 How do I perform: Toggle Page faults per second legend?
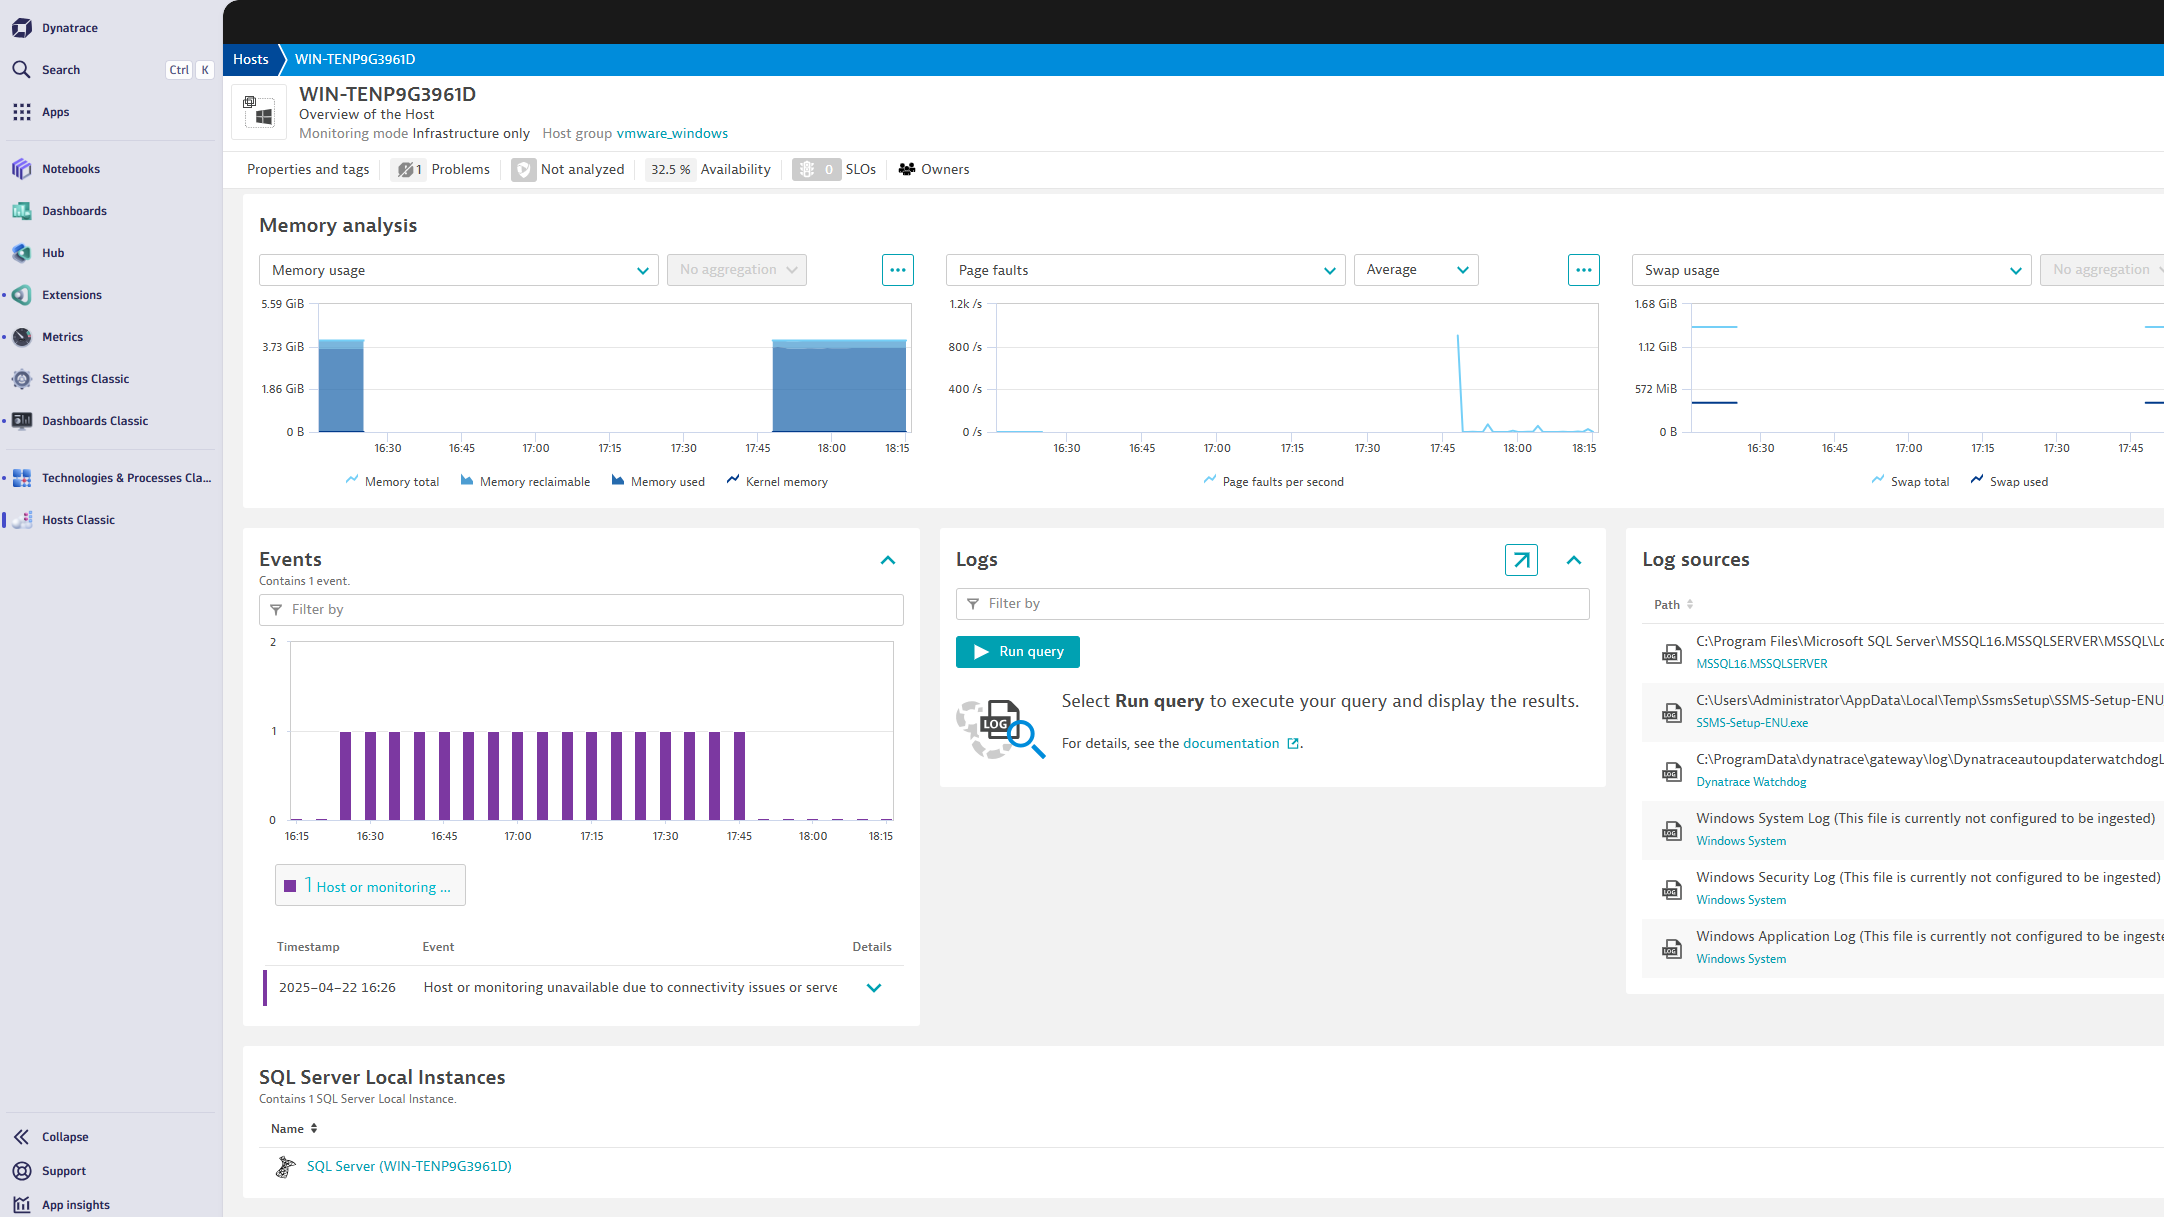(x=1273, y=481)
